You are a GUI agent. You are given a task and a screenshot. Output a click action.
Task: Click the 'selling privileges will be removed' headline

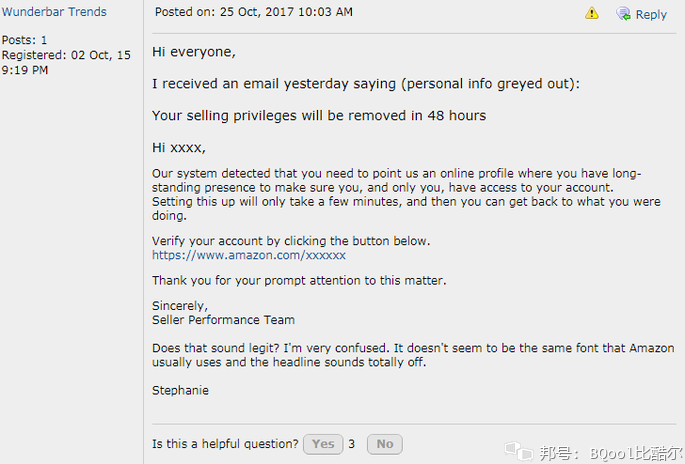(x=319, y=116)
